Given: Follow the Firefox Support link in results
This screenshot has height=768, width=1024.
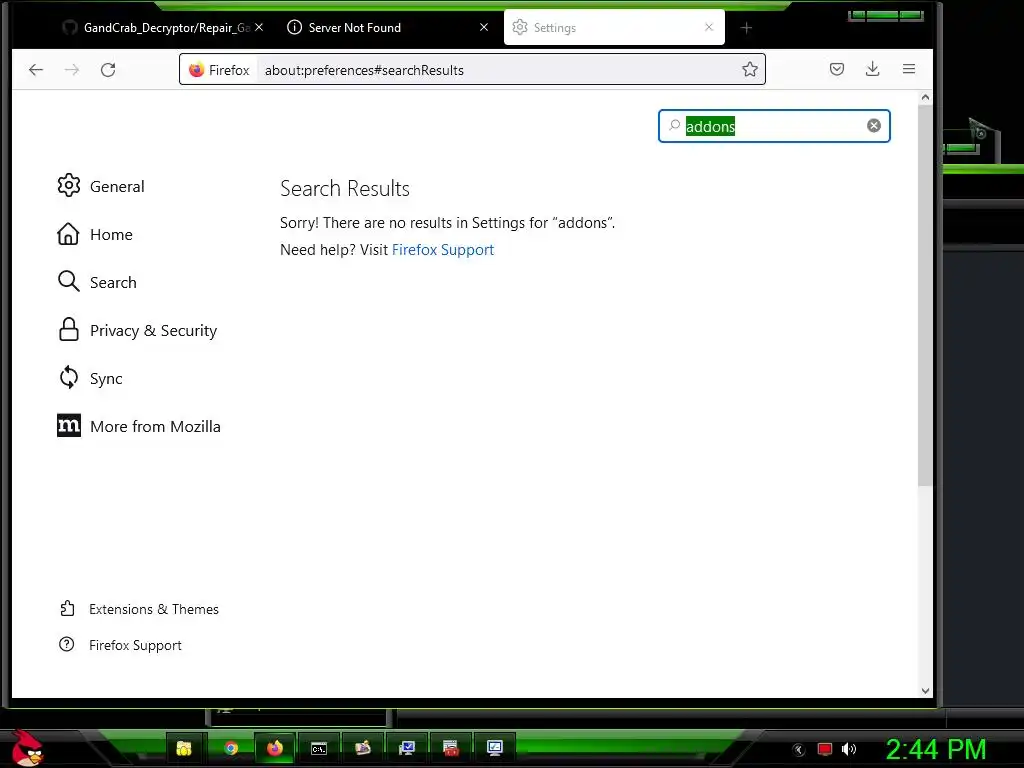Looking at the screenshot, I should [443, 250].
